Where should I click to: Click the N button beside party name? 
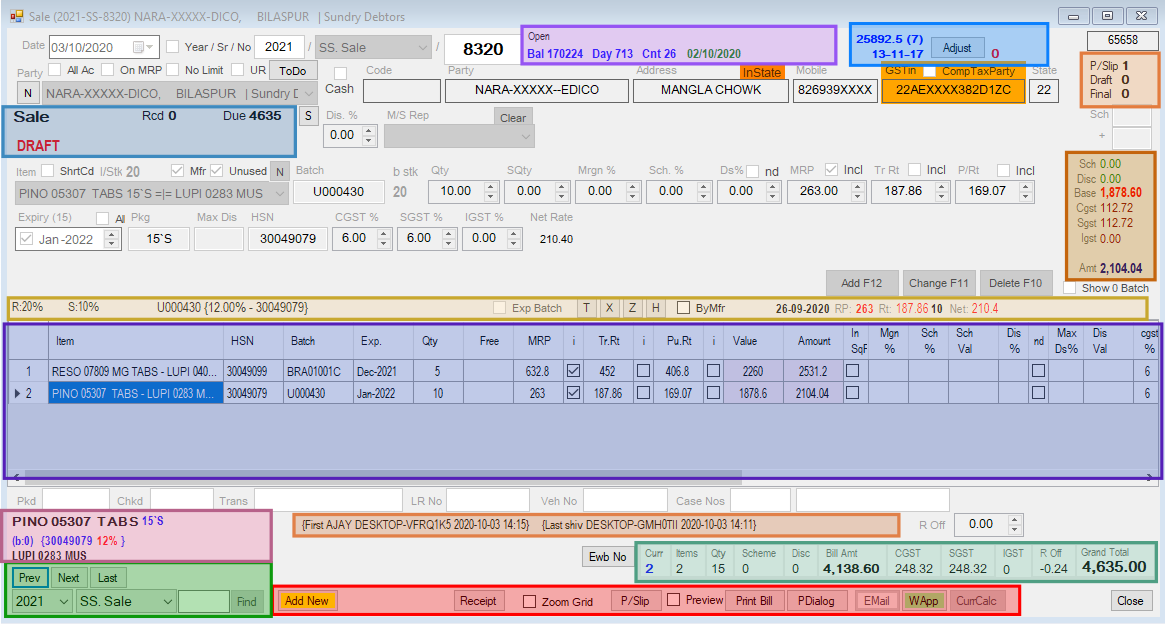(27, 93)
